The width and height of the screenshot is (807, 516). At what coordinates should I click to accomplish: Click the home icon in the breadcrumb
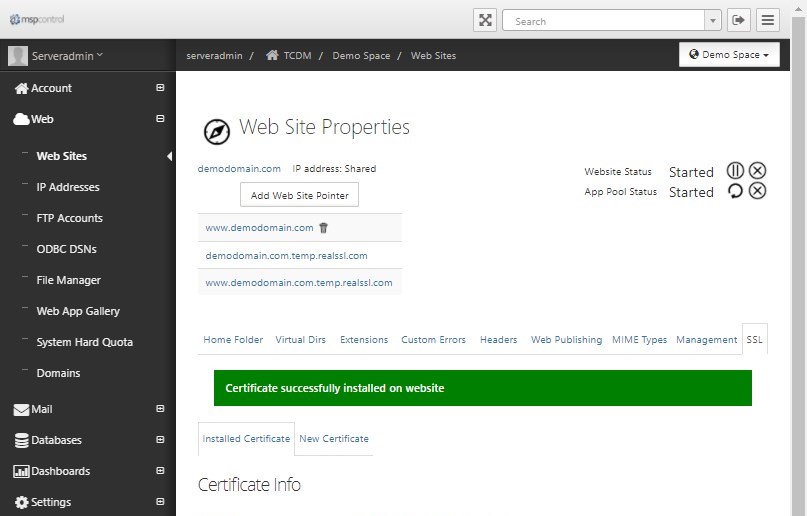pos(272,55)
